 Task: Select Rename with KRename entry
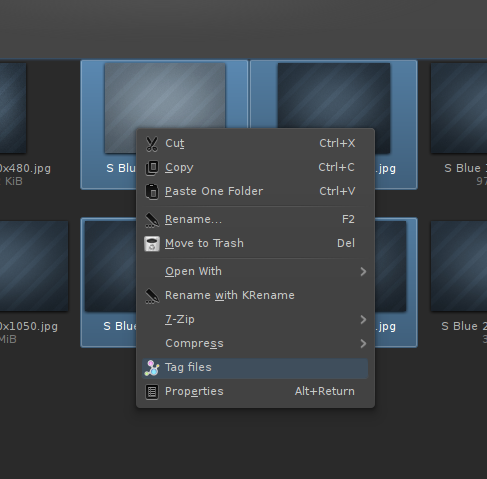coord(255,296)
